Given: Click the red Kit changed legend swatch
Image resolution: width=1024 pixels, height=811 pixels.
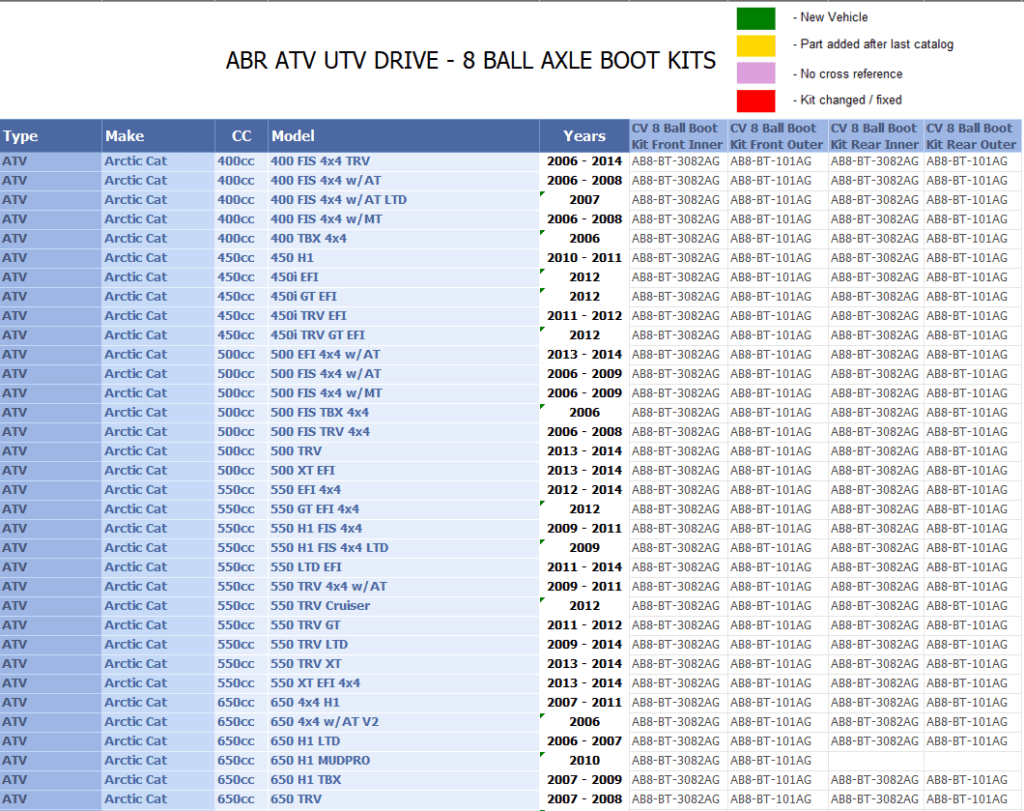Looking at the screenshot, I should [755, 100].
